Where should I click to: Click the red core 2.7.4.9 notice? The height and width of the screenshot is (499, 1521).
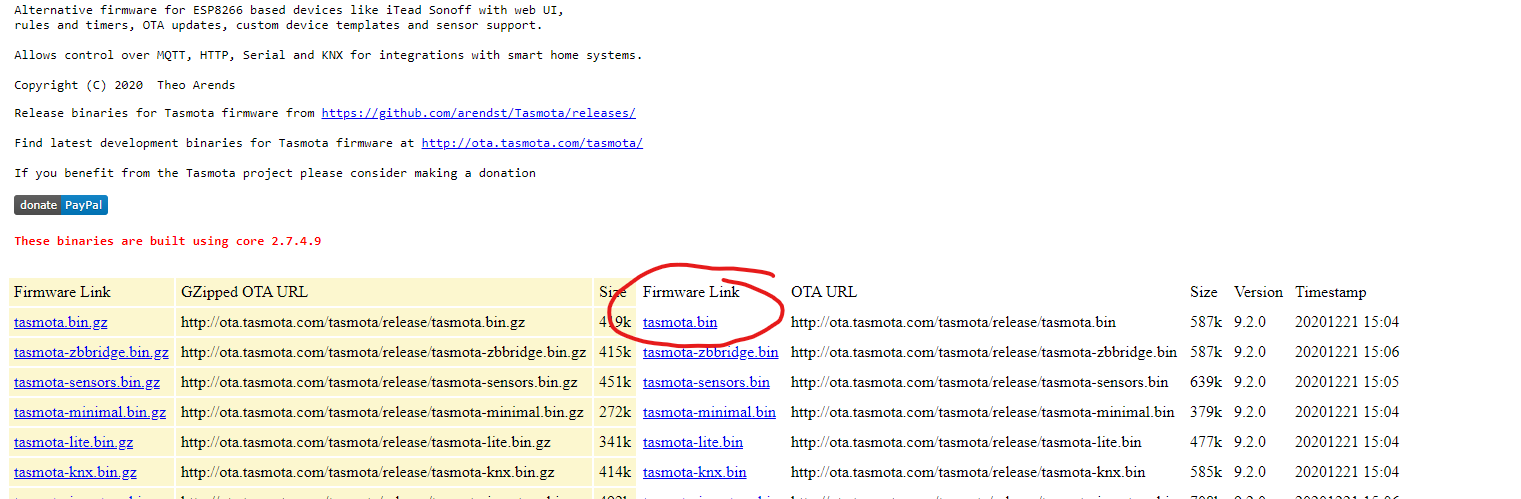167,241
